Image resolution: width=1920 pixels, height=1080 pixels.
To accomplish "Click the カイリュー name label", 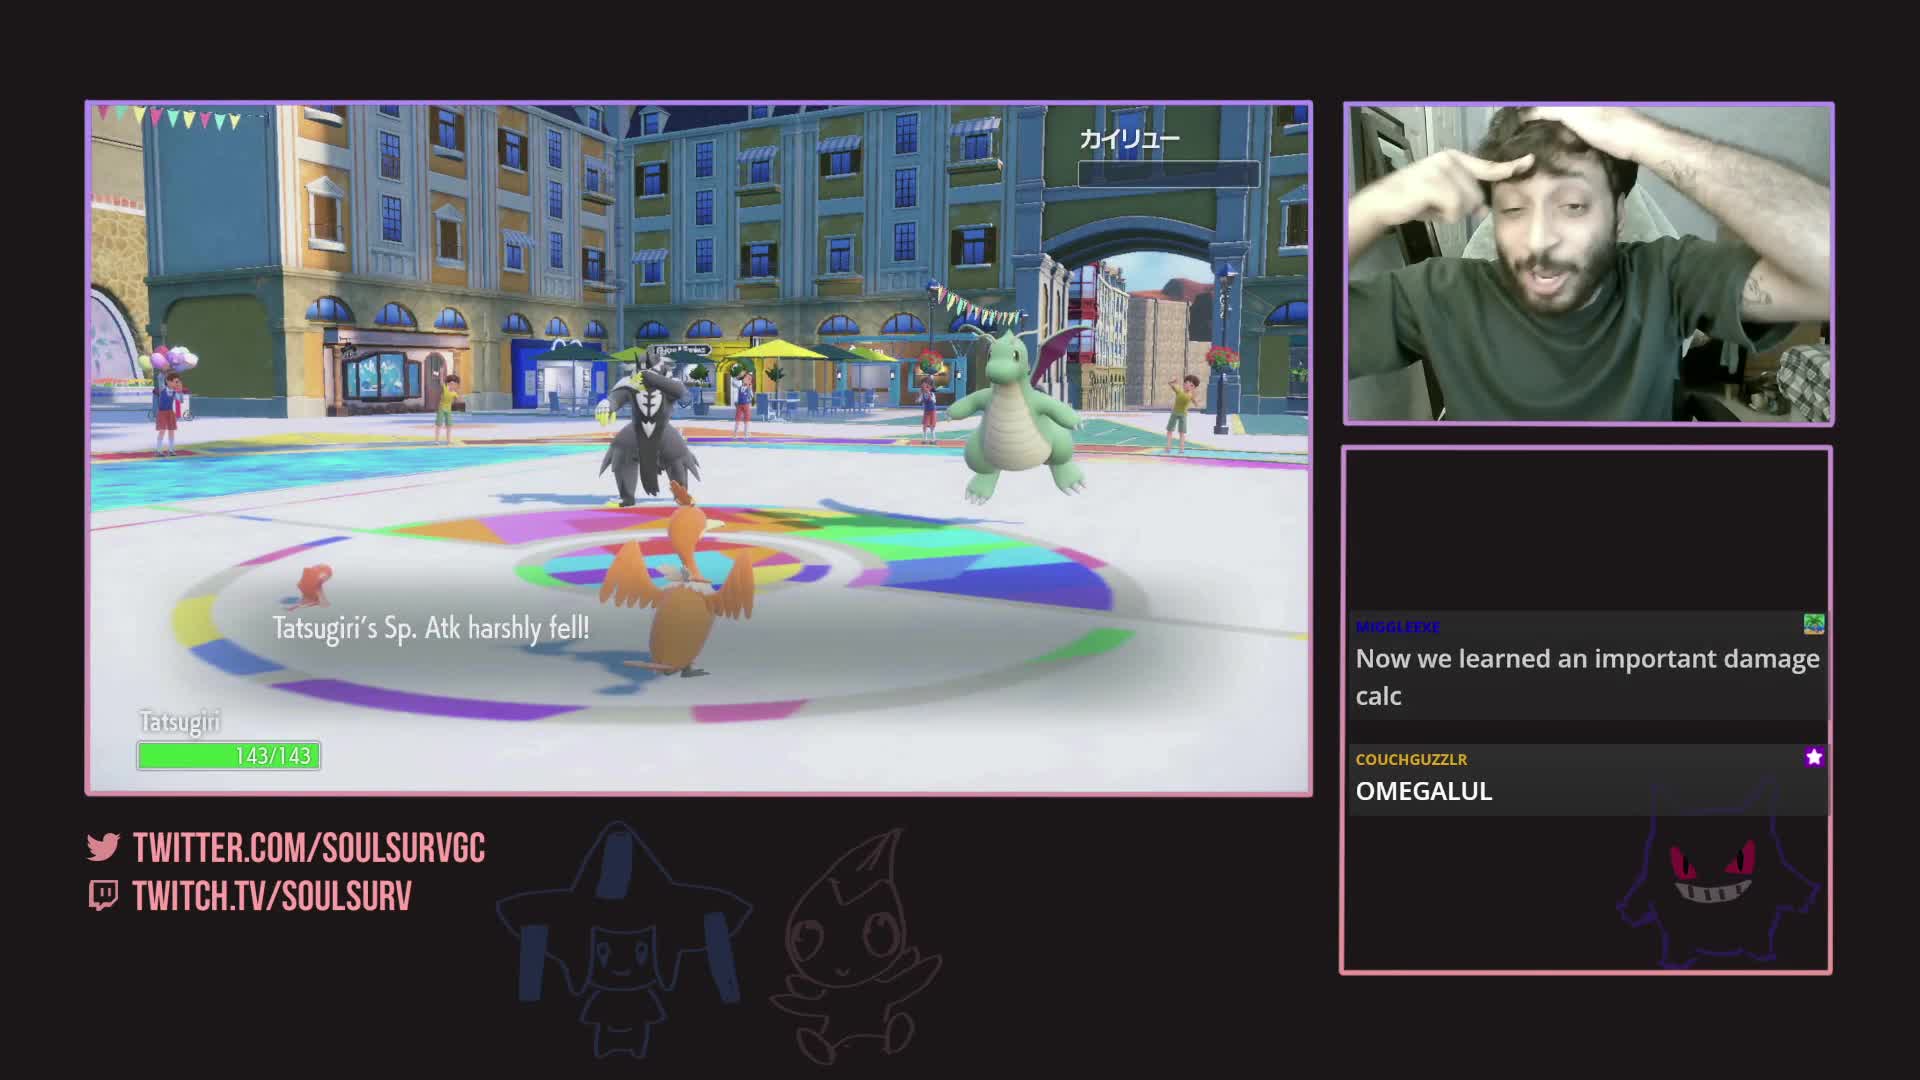I will [1129, 139].
